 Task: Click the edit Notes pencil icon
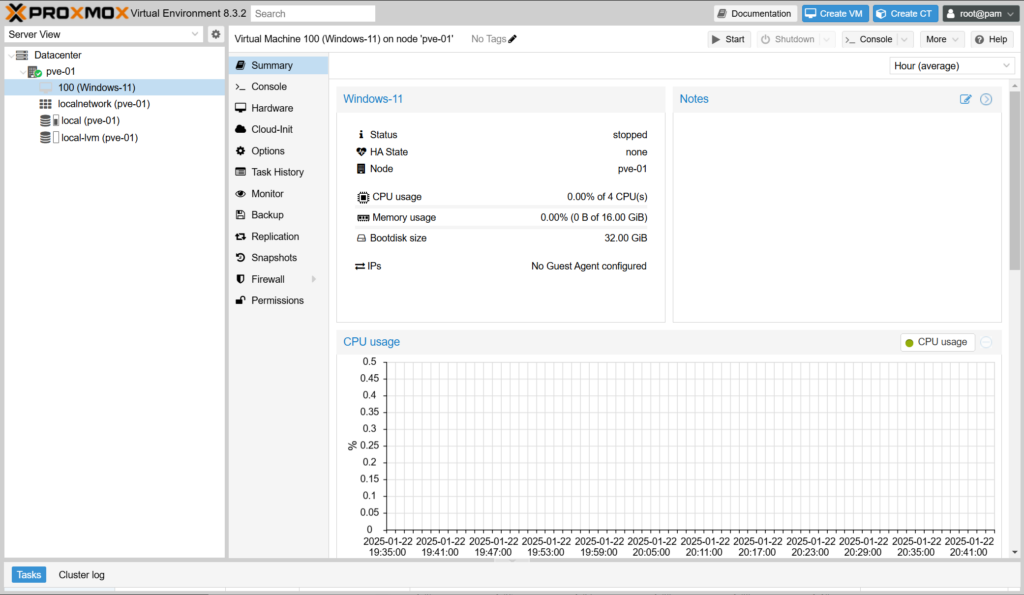965,99
